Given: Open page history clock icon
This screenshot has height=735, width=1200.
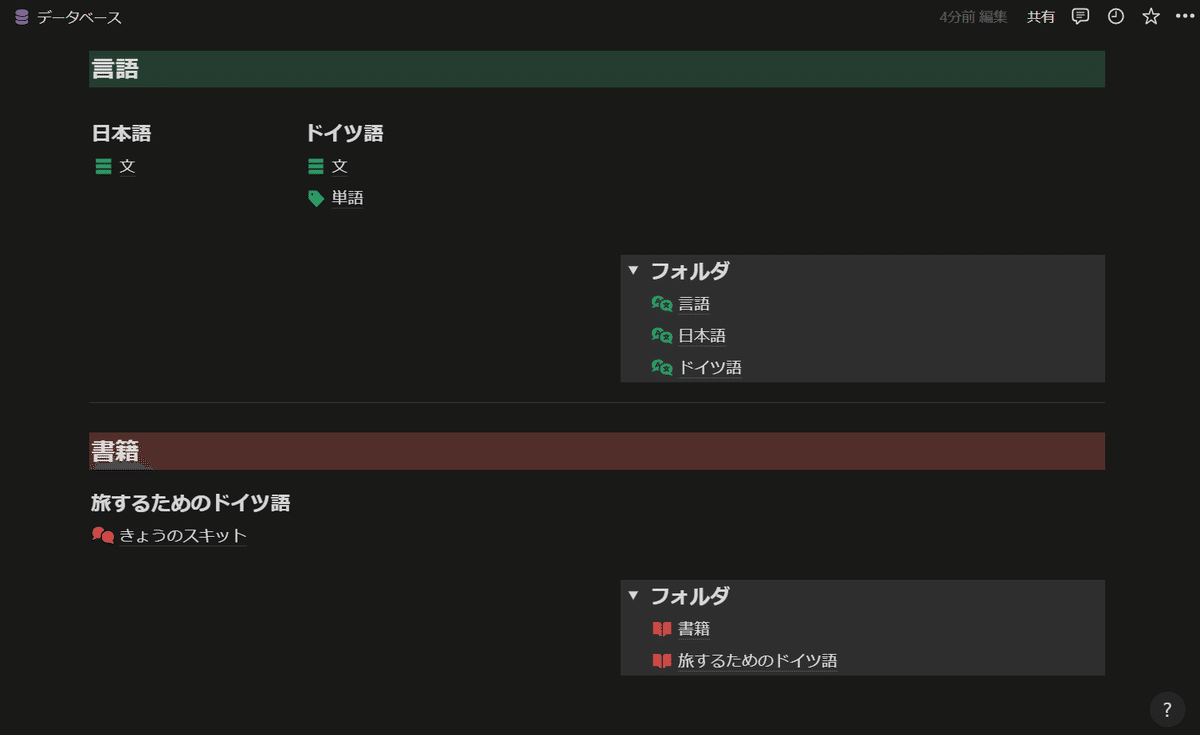Looking at the screenshot, I should (1116, 16).
